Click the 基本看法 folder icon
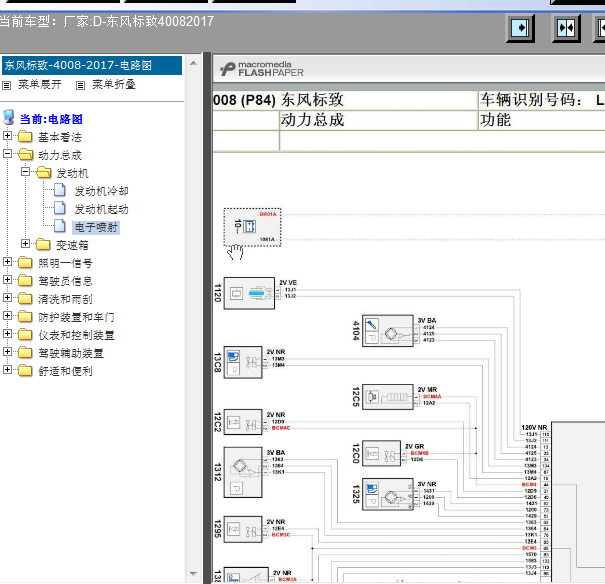 pyautogui.click(x=25, y=137)
